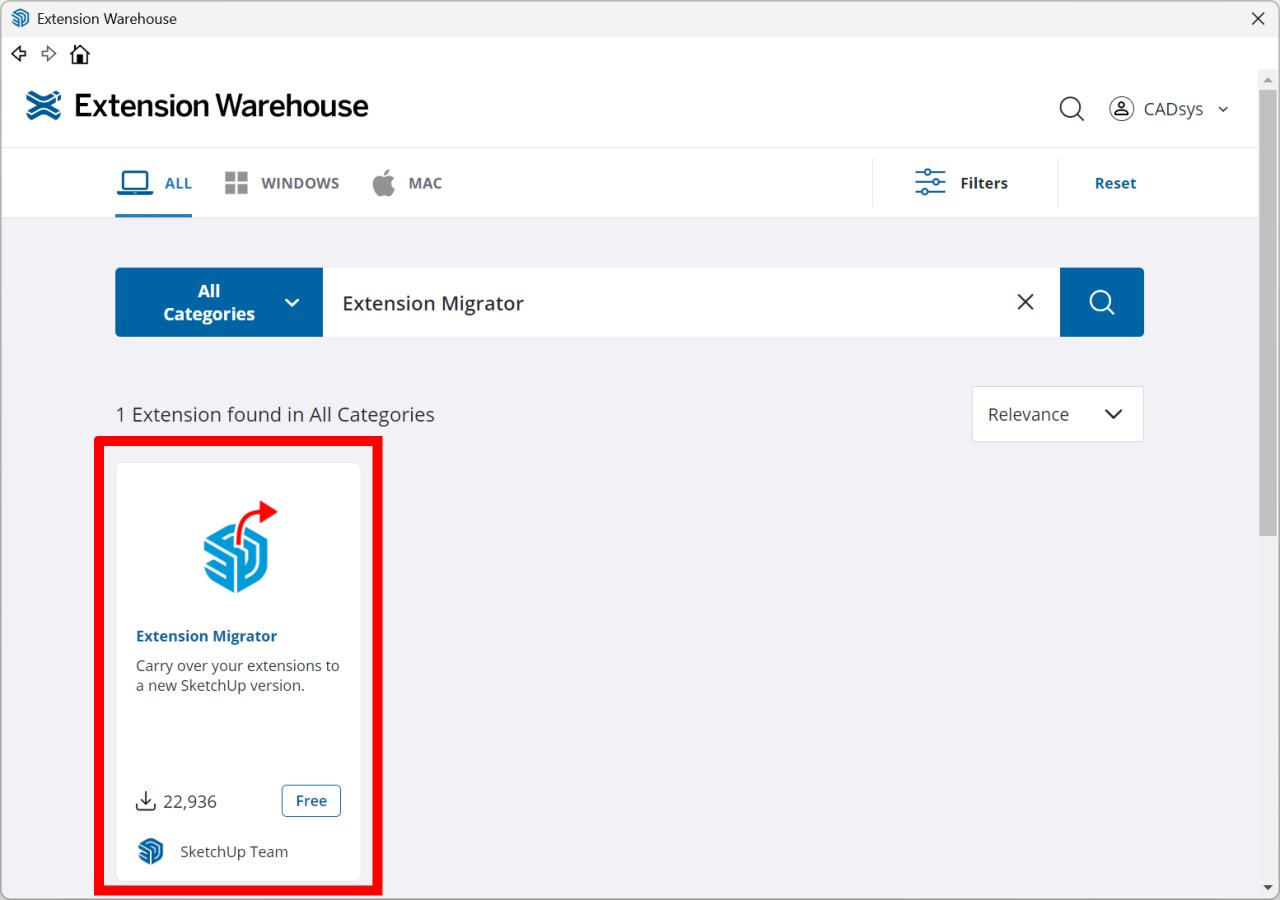Screen dimensions: 1280x900
Task: Expand the CADsys account menu chevron
Action: (x=1223, y=110)
